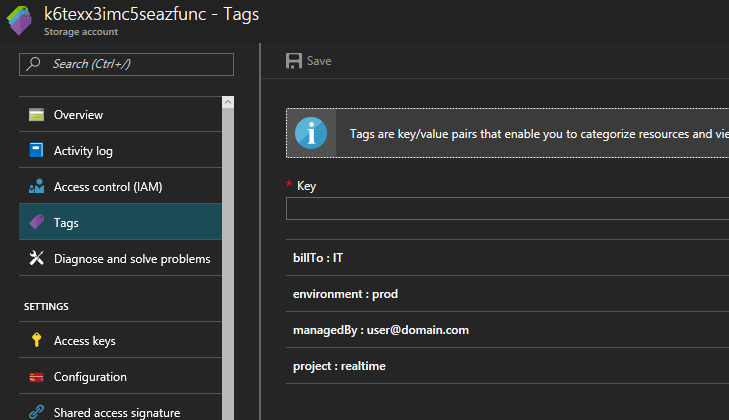The image size is (729, 420).
Task: Open the Overview menu item
Action: [78, 114]
